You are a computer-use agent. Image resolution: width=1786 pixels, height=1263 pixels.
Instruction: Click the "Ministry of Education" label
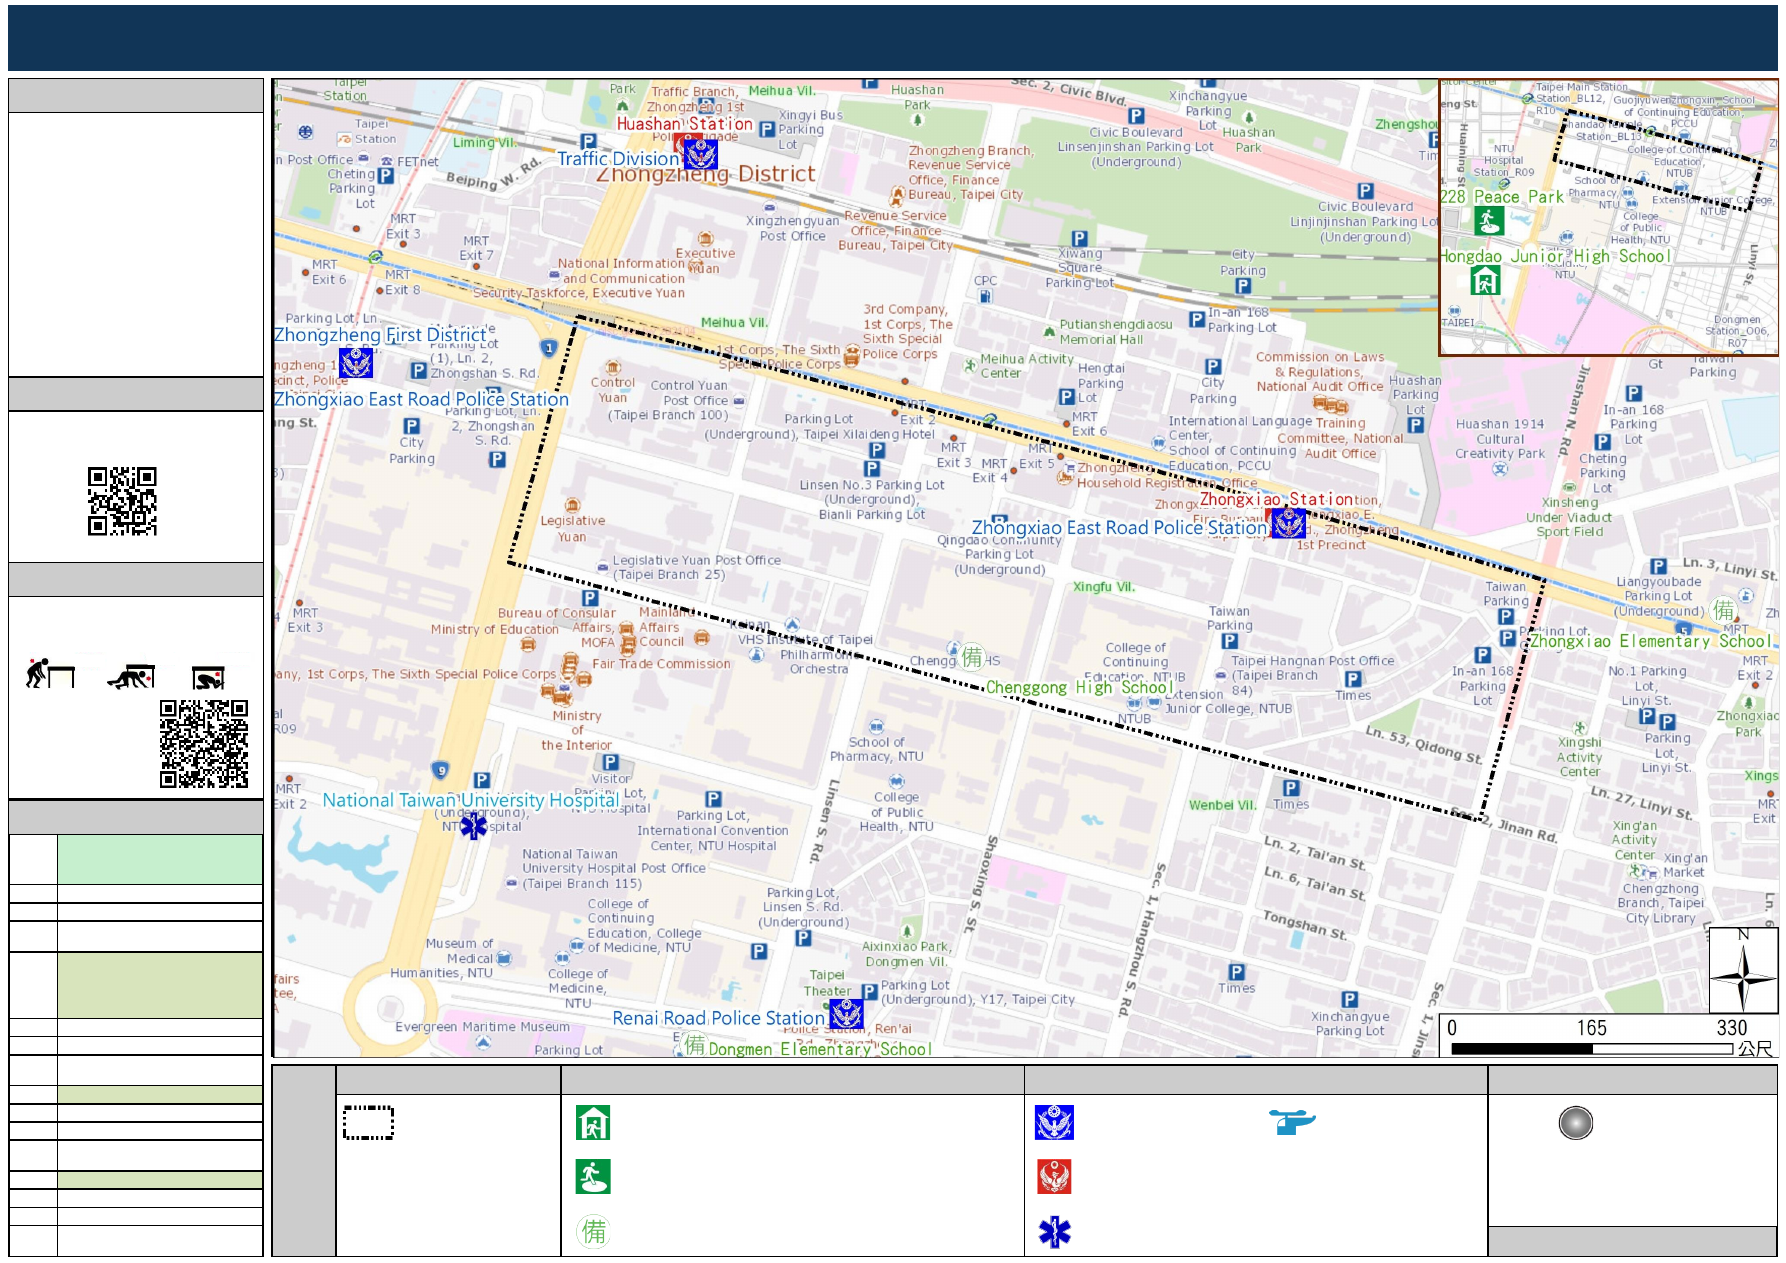pos(495,629)
